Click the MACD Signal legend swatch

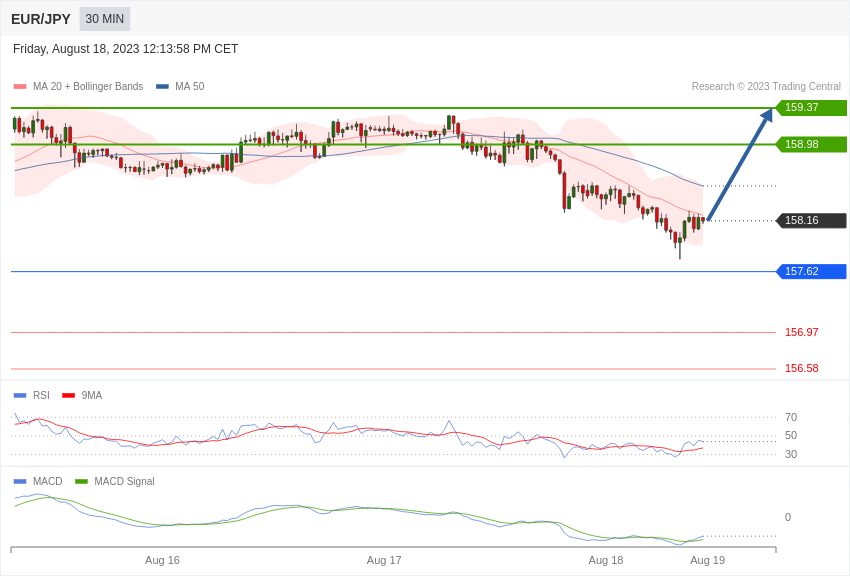(x=81, y=481)
